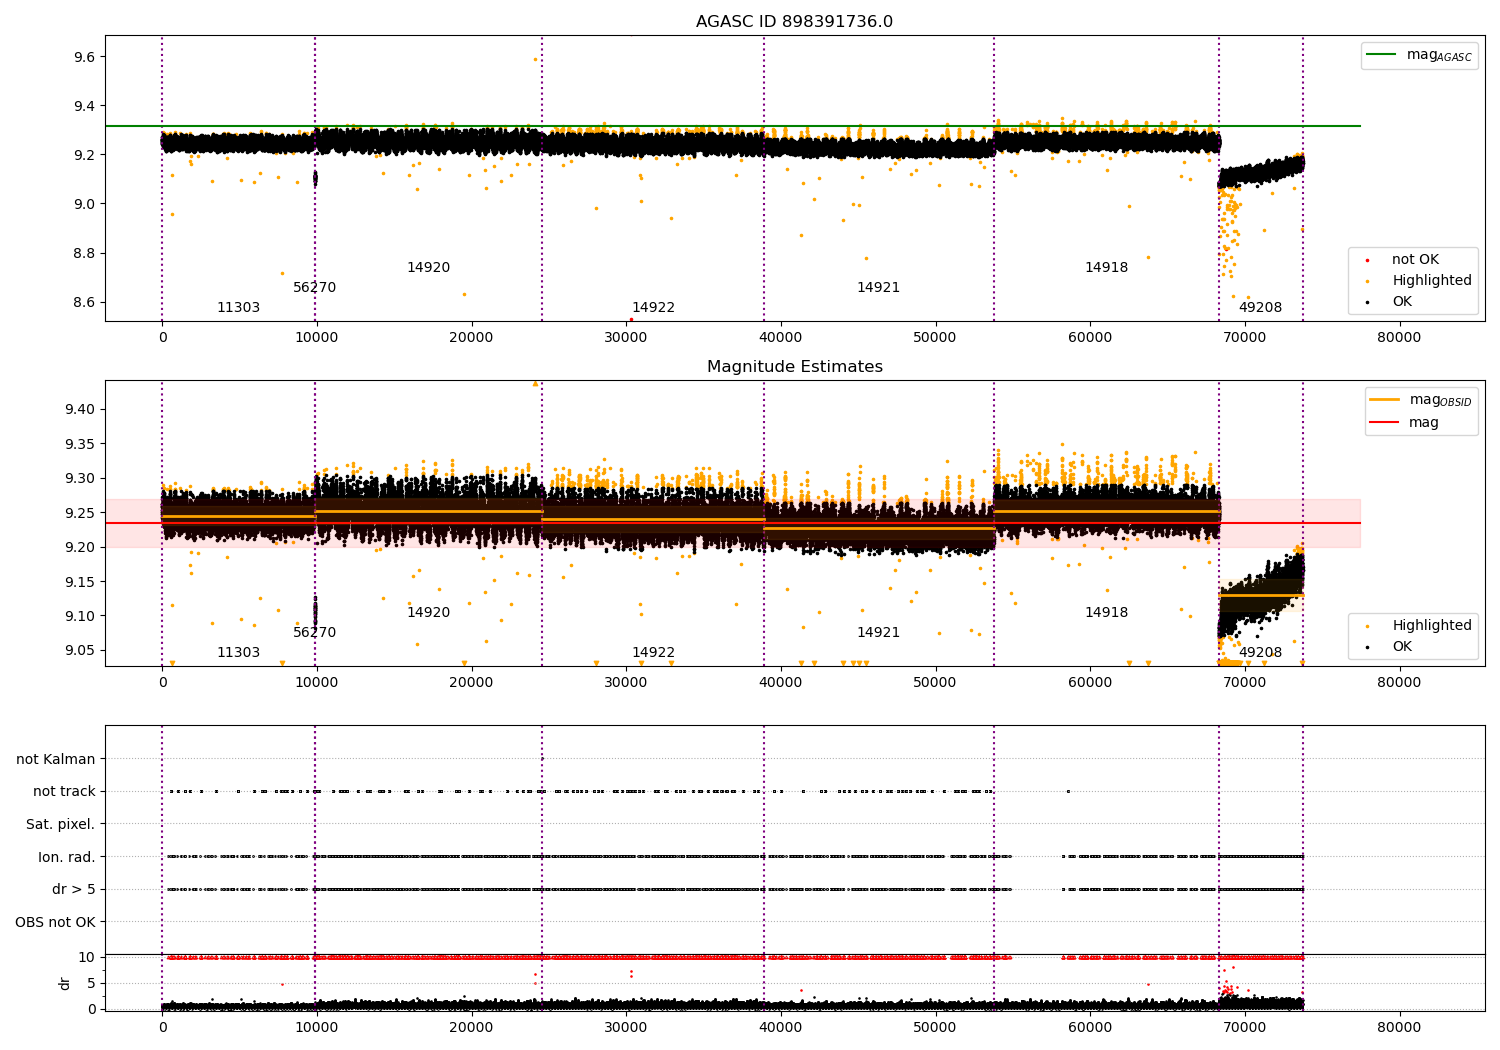Click the 'Sat. pixel.' y-axis label
The height and width of the screenshot is (1050, 1500).
[60, 825]
